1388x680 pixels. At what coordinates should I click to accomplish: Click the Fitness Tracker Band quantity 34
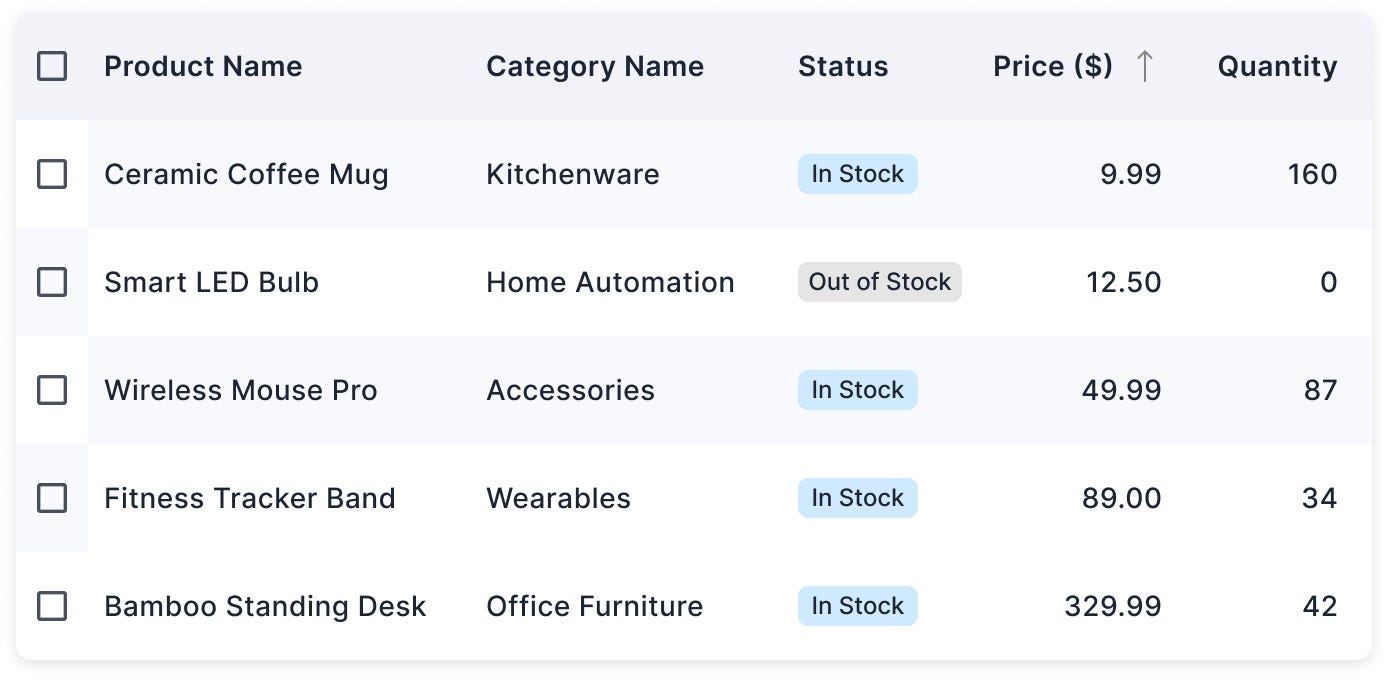pos(1320,498)
